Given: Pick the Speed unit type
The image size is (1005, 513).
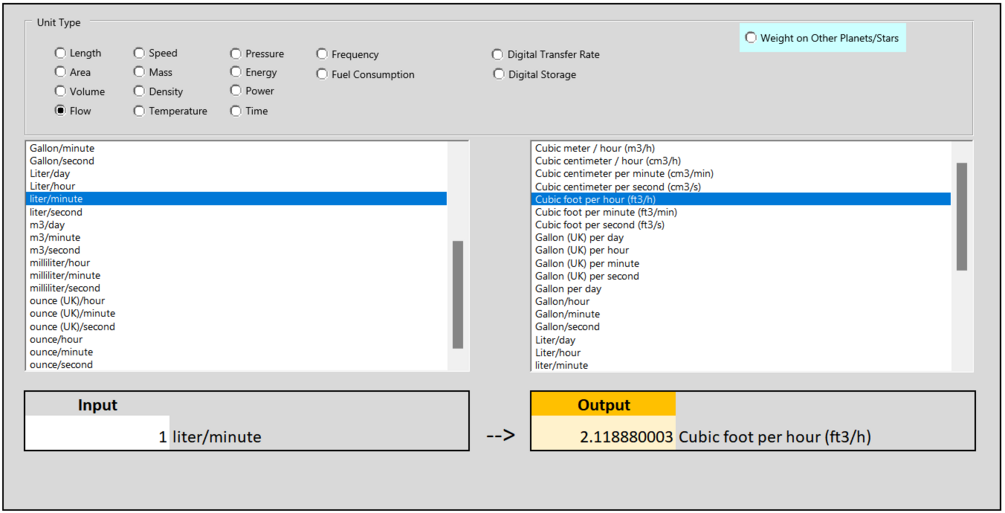Looking at the screenshot, I should [x=139, y=53].
